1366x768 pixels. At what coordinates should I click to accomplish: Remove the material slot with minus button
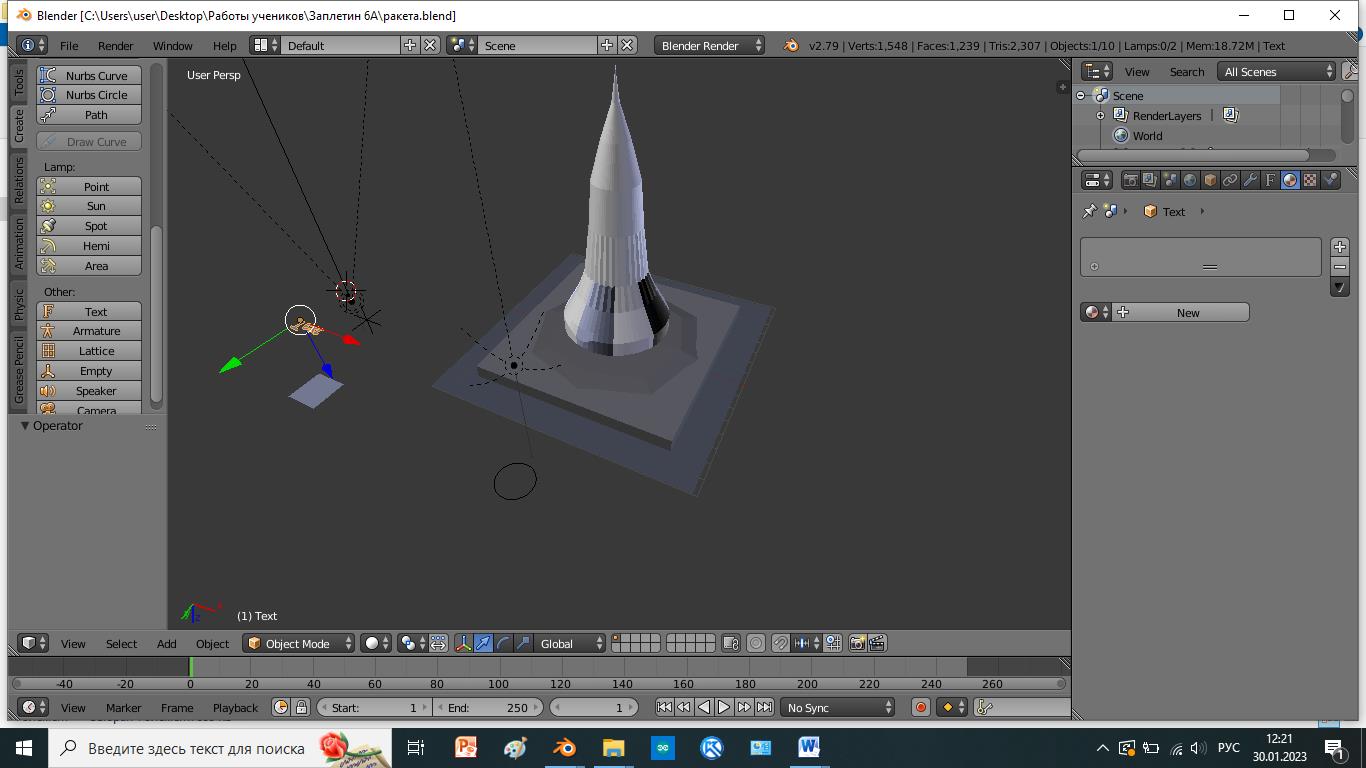[x=1340, y=267]
